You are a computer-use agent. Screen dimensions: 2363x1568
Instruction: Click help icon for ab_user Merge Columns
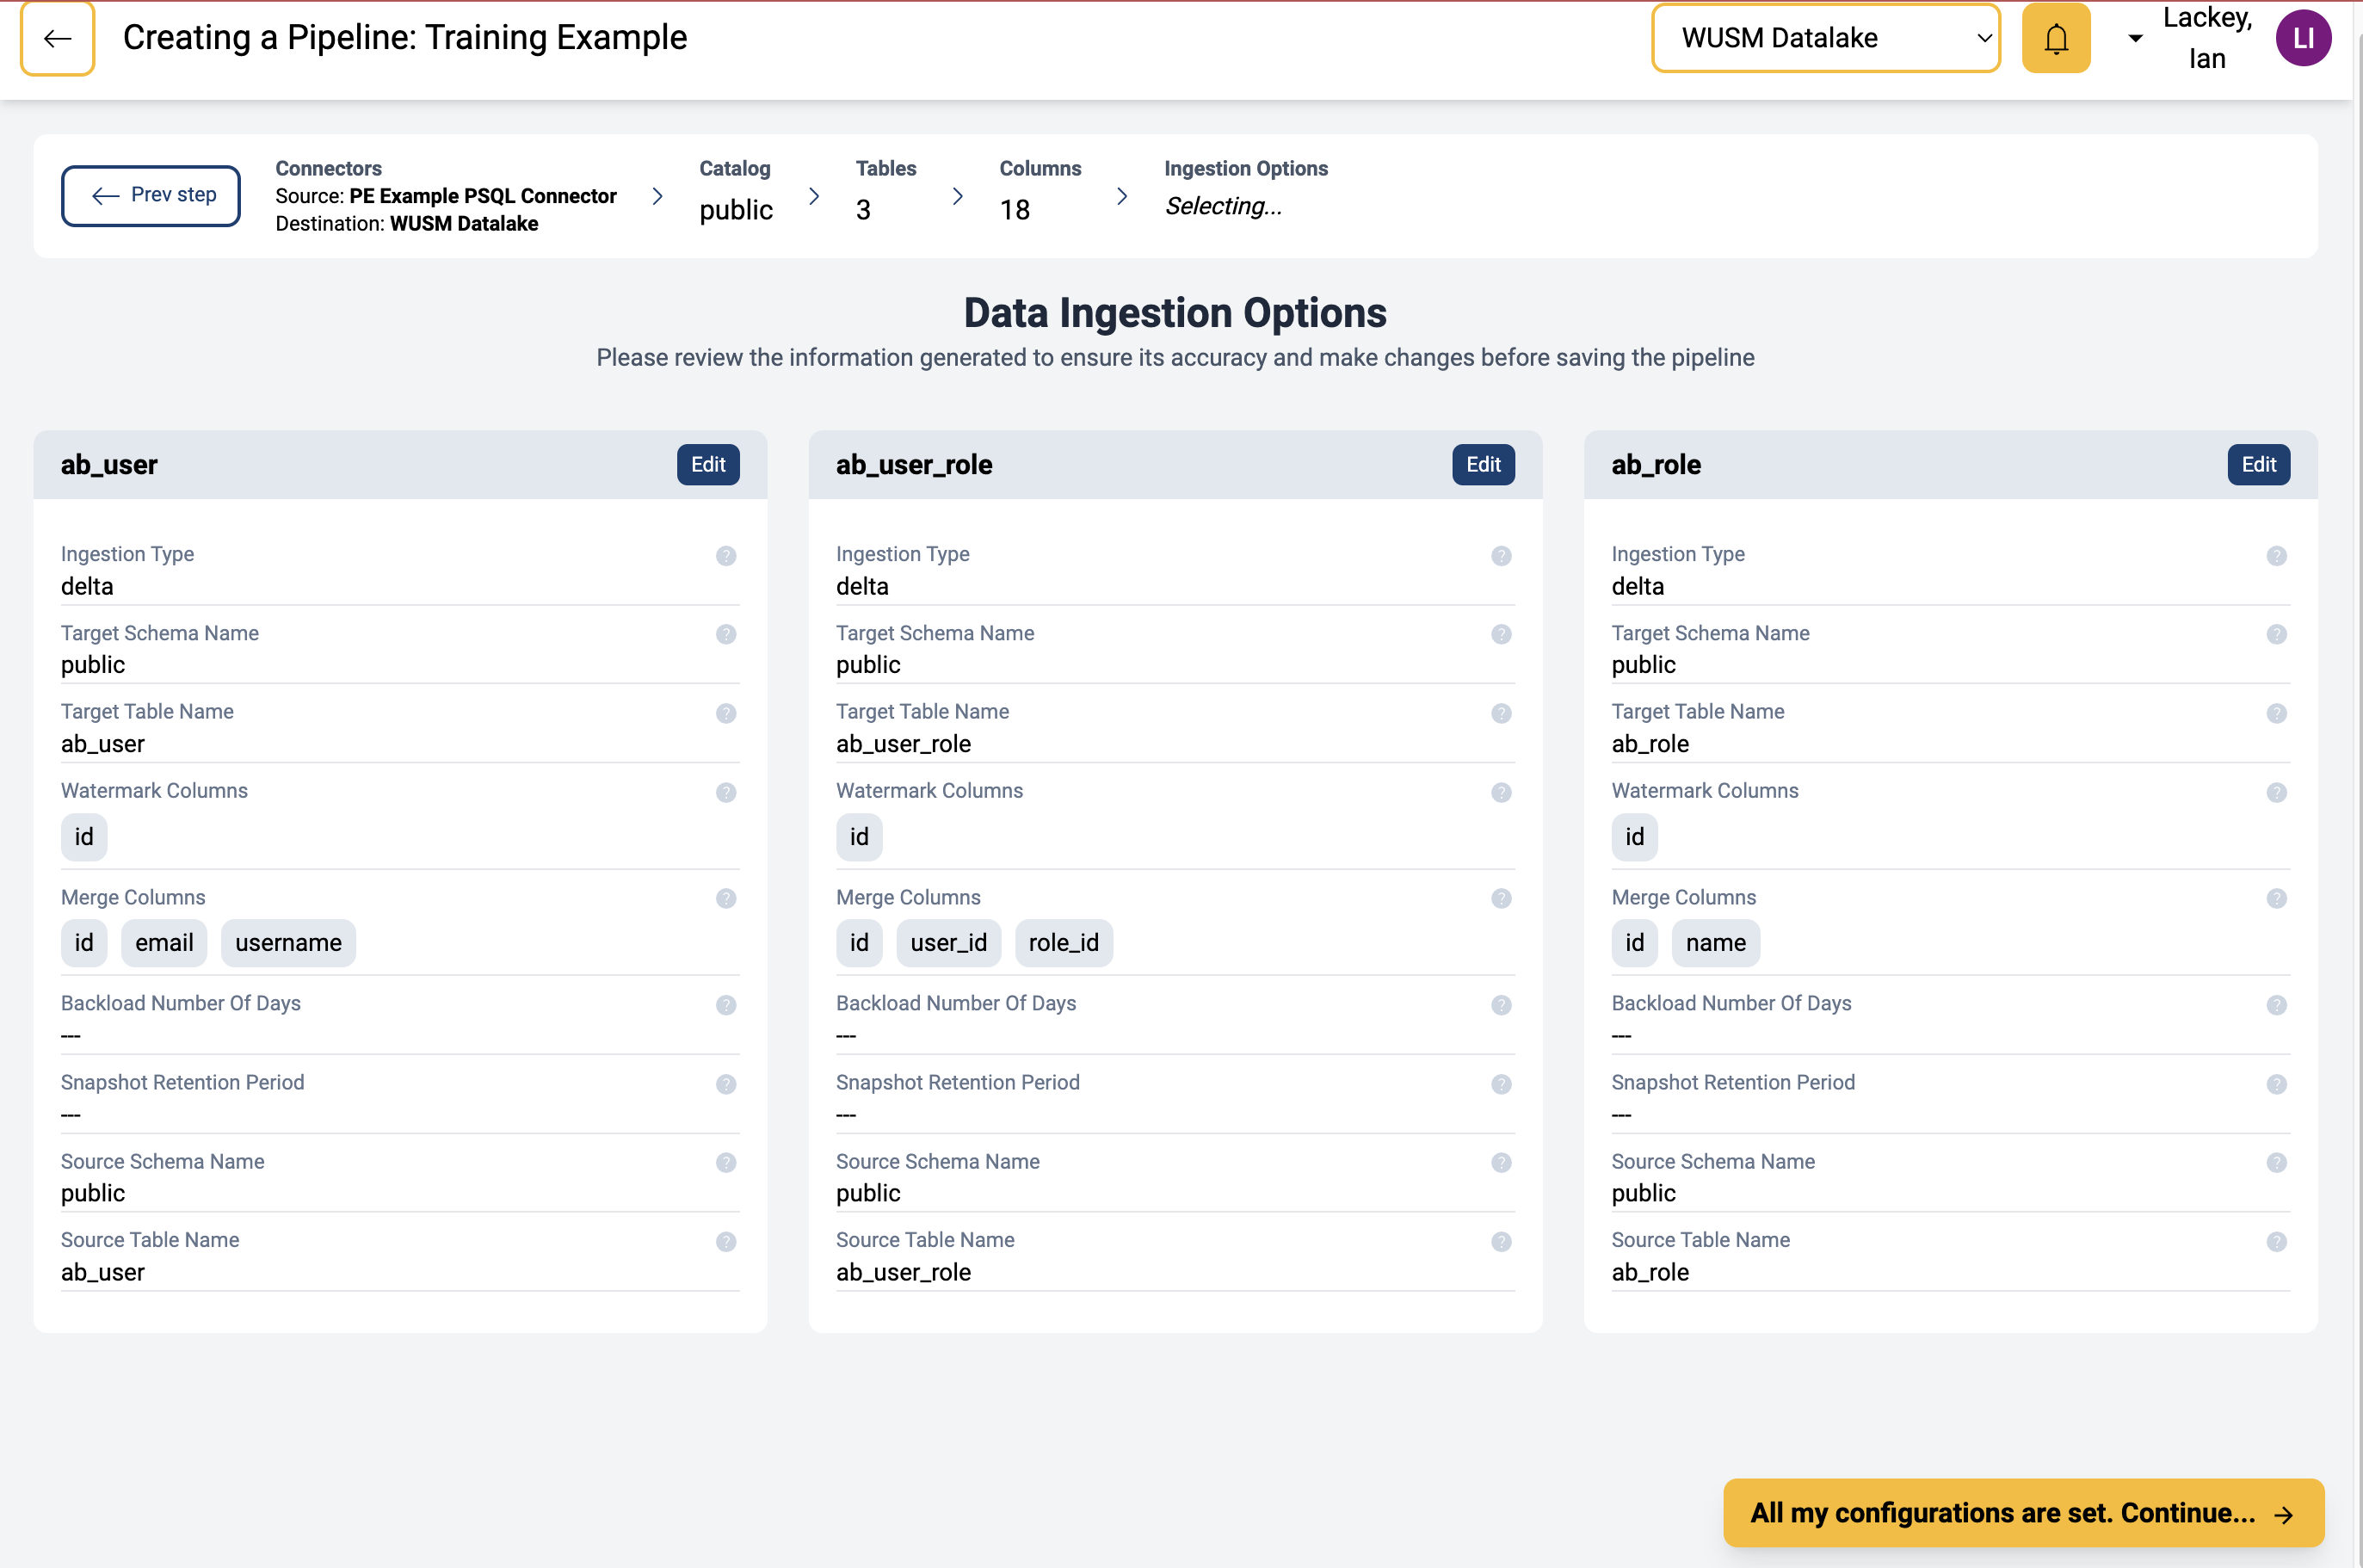click(x=726, y=898)
